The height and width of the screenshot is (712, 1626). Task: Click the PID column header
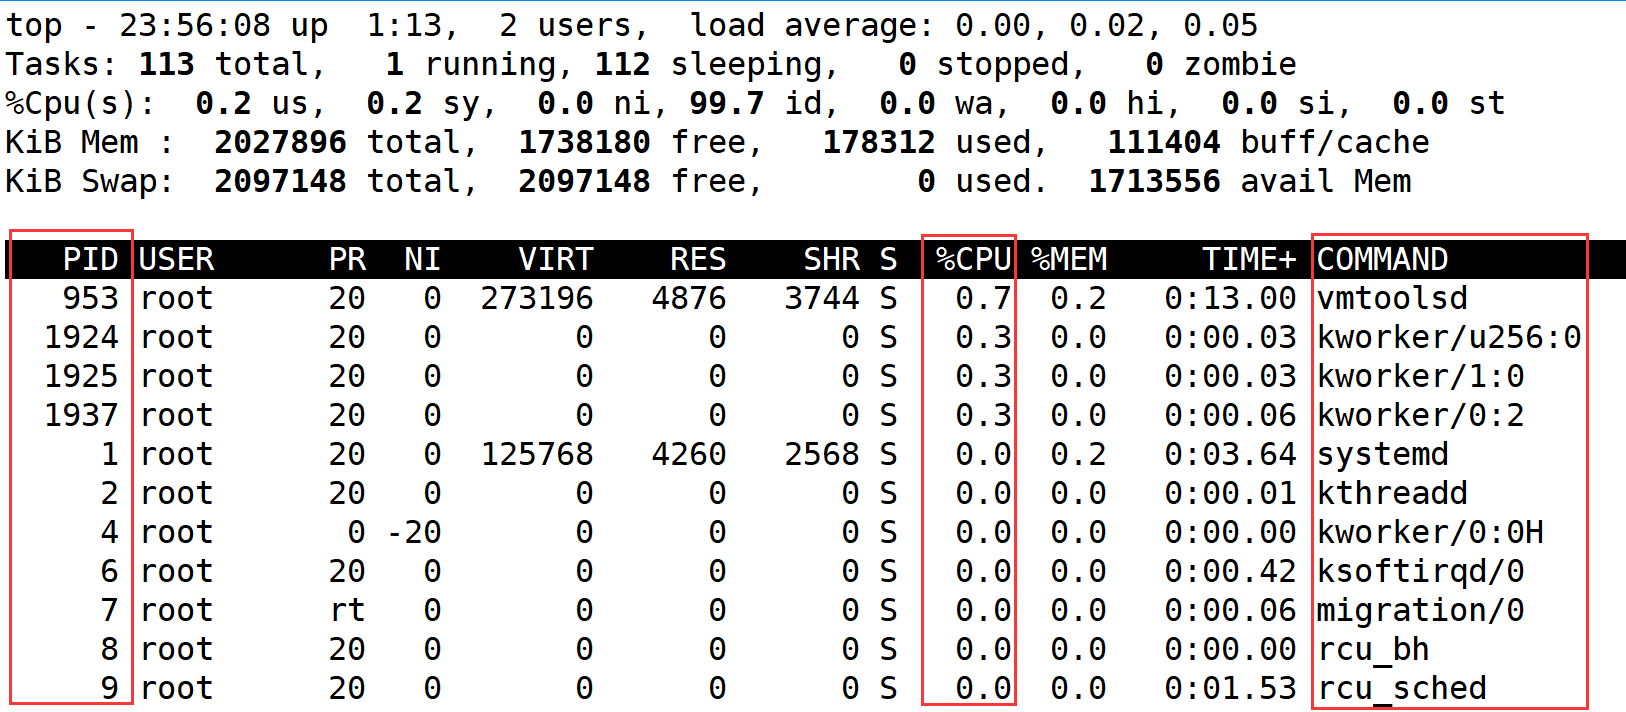click(x=91, y=260)
